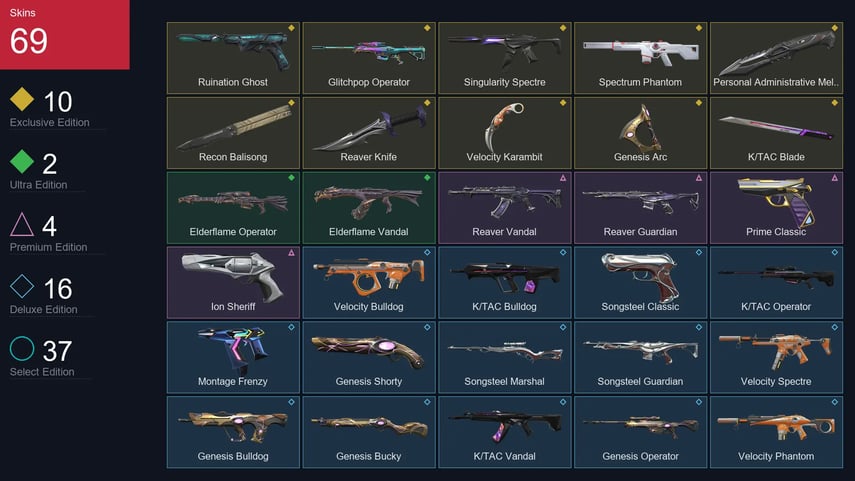Select the Elderflame Vandal skin card
Image resolution: width=855 pixels, height=481 pixels.
tap(369, 208)
